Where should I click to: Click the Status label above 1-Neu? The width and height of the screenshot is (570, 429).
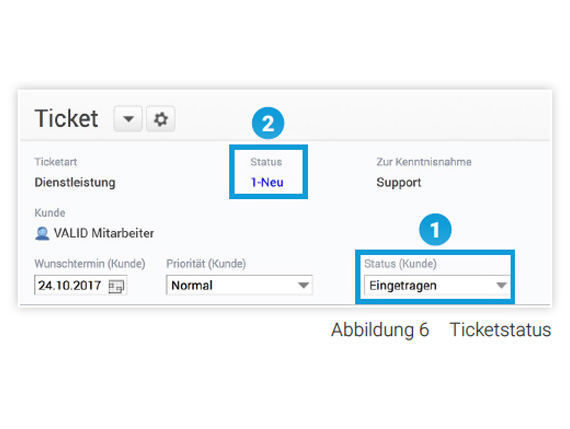point(266,162)
